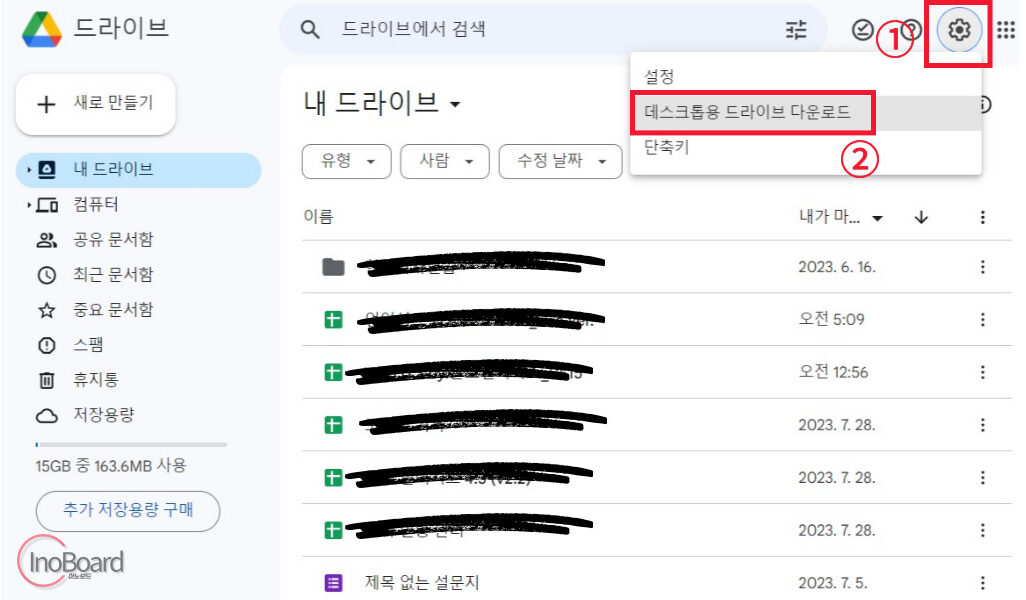Click the star icon beside 중요 문서함
The width and height of the screenshot is (1026, 600).
click(46, 310)
